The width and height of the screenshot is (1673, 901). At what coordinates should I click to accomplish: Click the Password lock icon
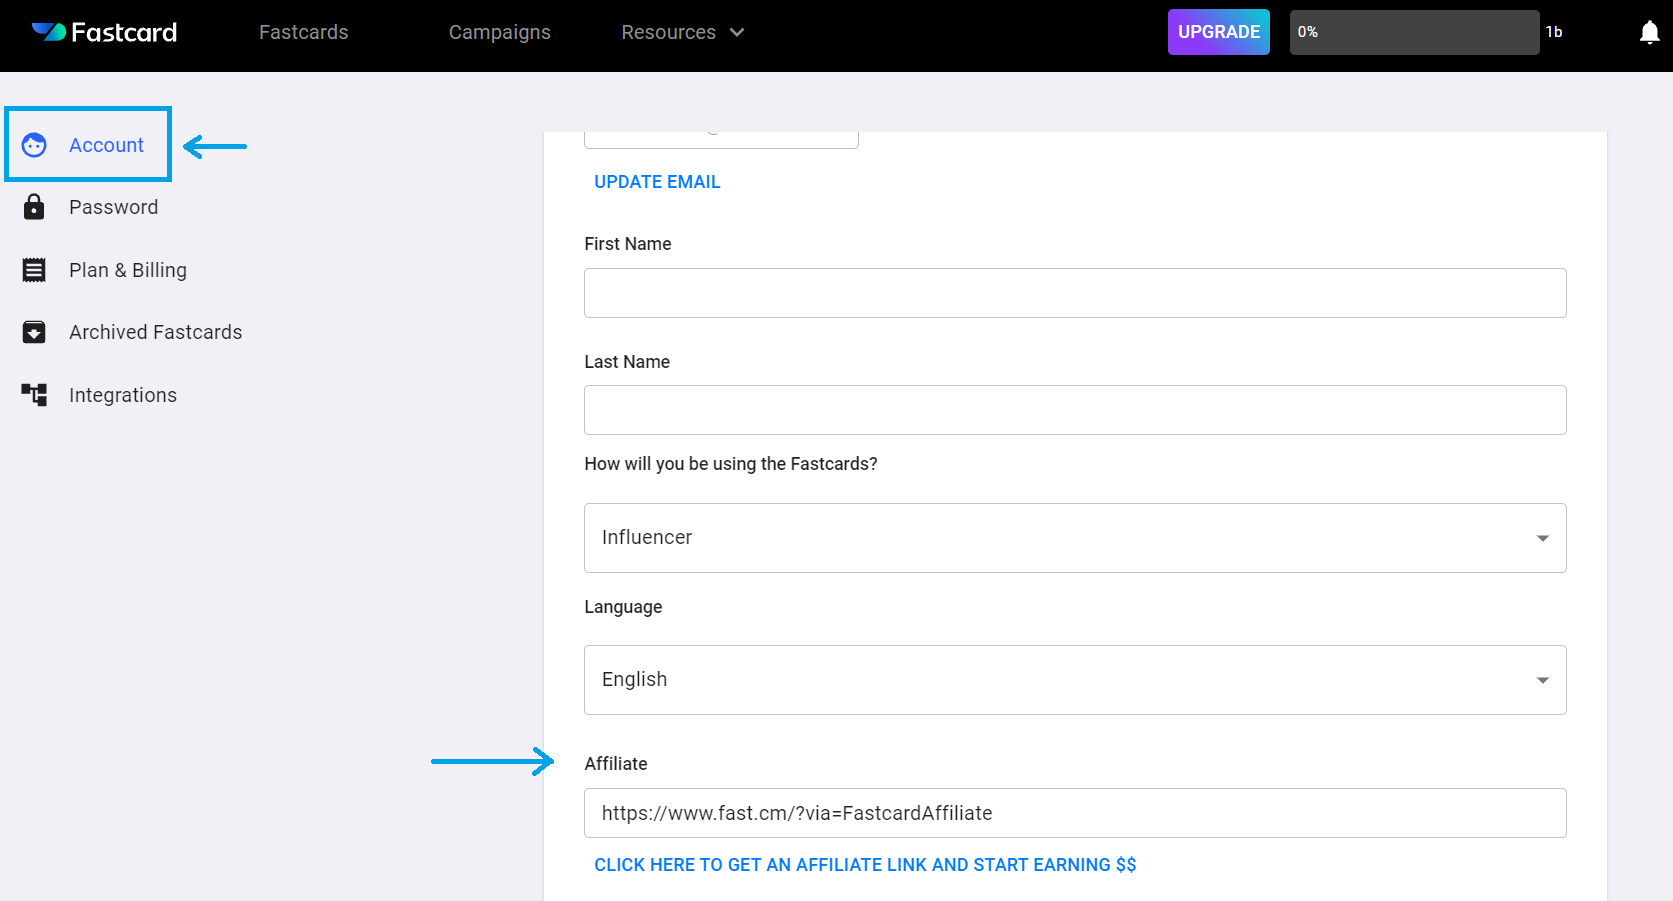34,207
